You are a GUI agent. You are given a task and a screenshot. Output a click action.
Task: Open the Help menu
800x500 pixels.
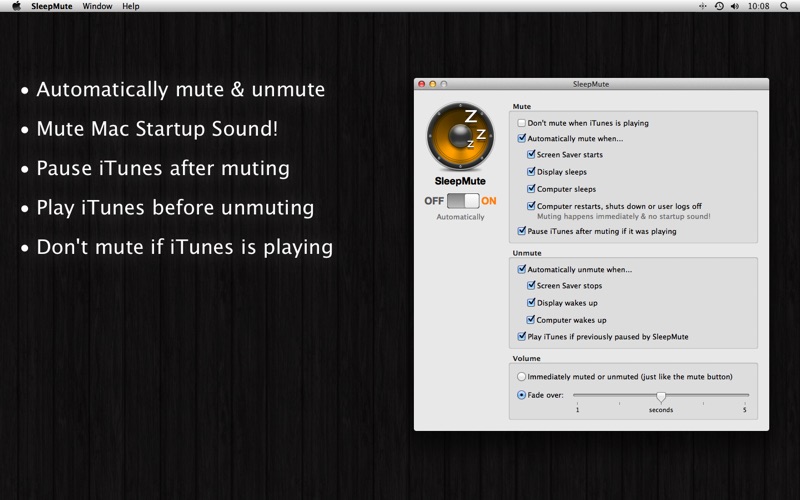pyautogui.click(x=131, y=6)
